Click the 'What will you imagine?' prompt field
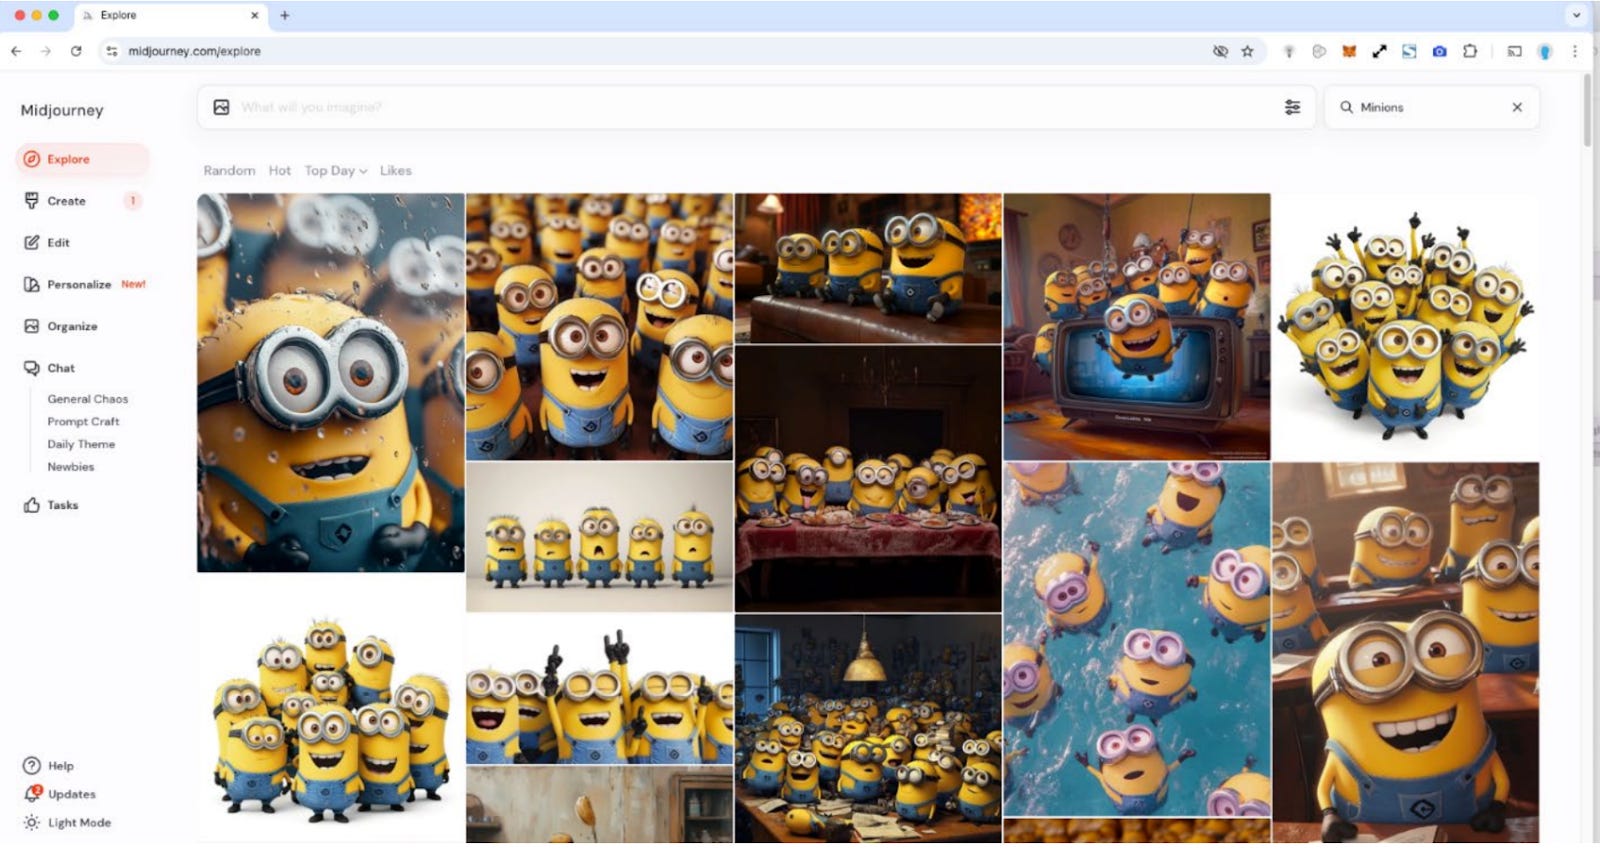 (x=755, y=107)
